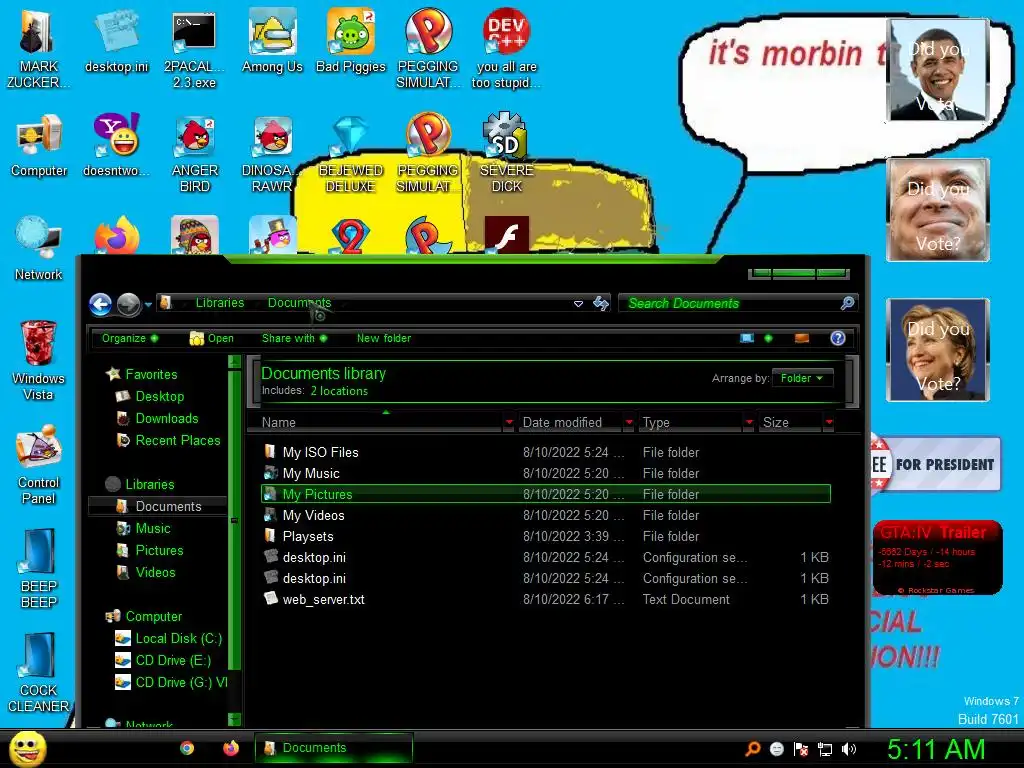Open the network tray icon
Image resolution: width=1024 pixels, height=768 pixels.
click(x=825, y=750)
